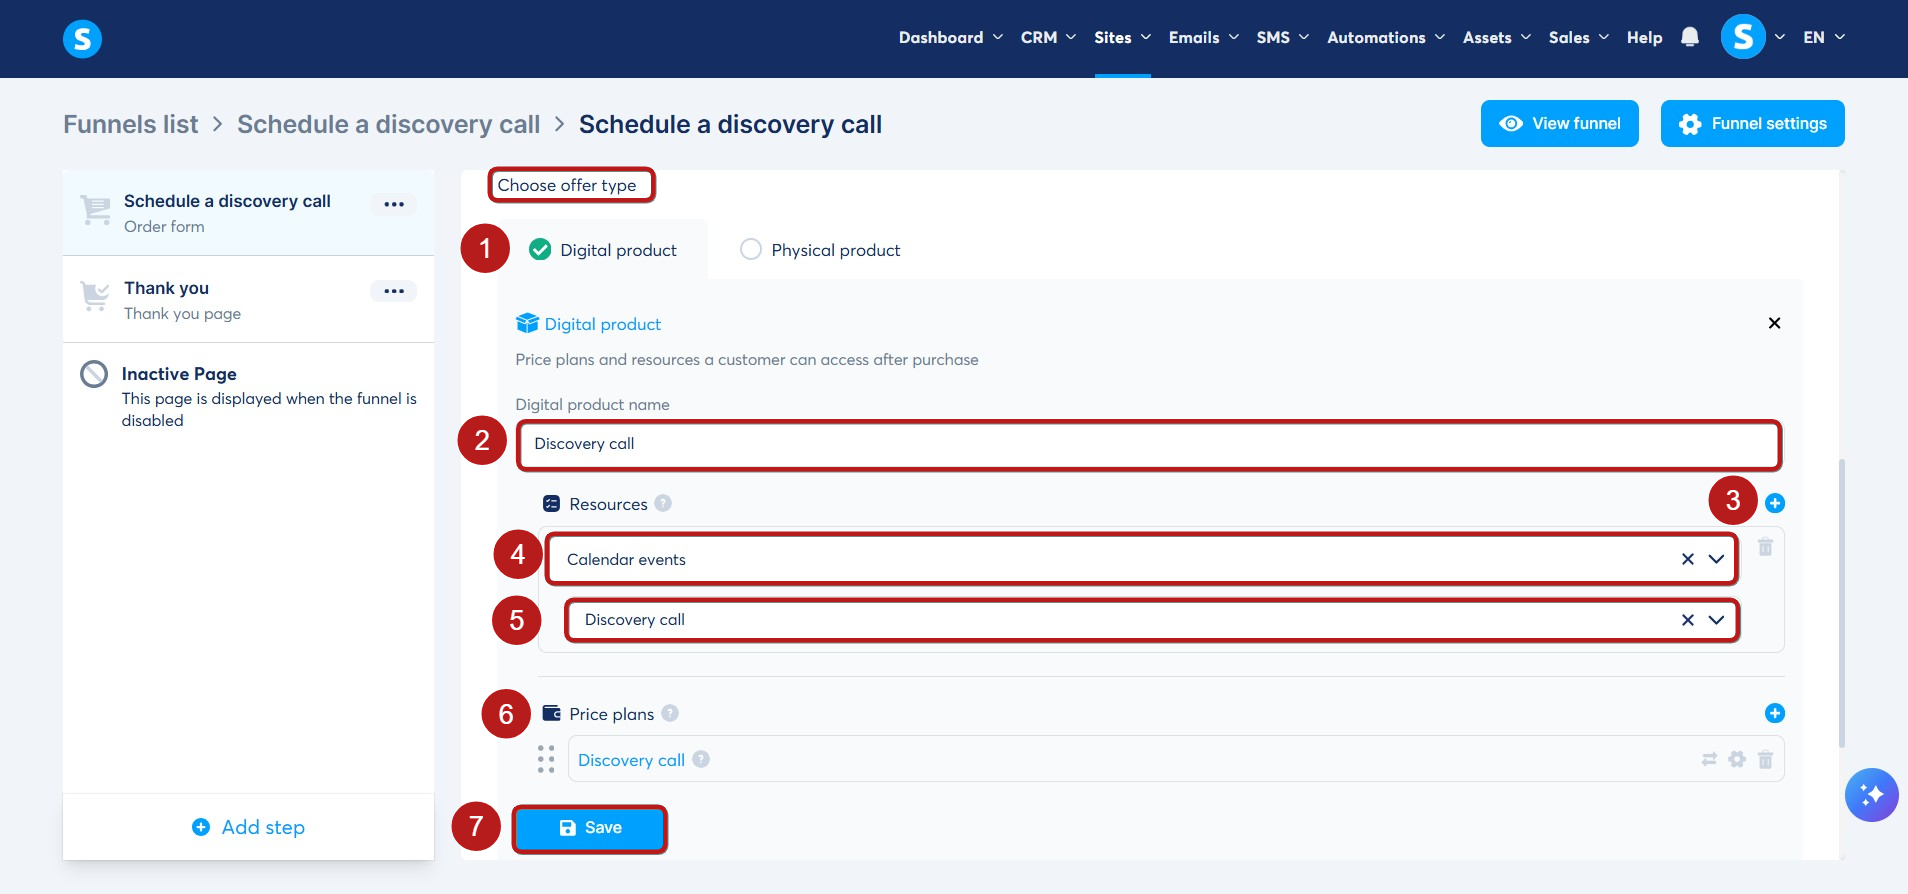
Task: Open the user profile avatar
Action: (x=1743, y=37)
